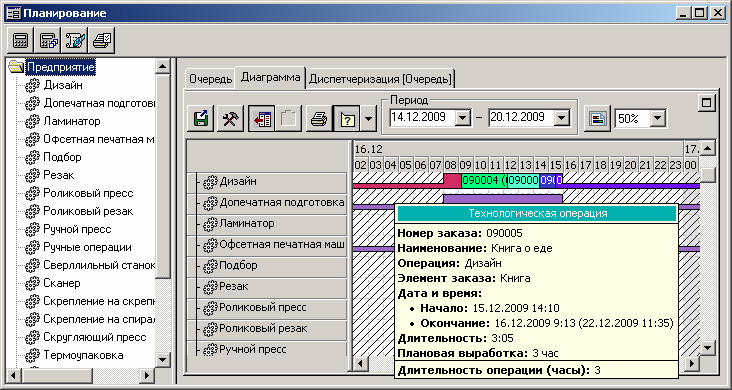The height and width of the screenshot is (390, 732).
Task: Click the gear icon next to Сканер
Action: point(32,284)
